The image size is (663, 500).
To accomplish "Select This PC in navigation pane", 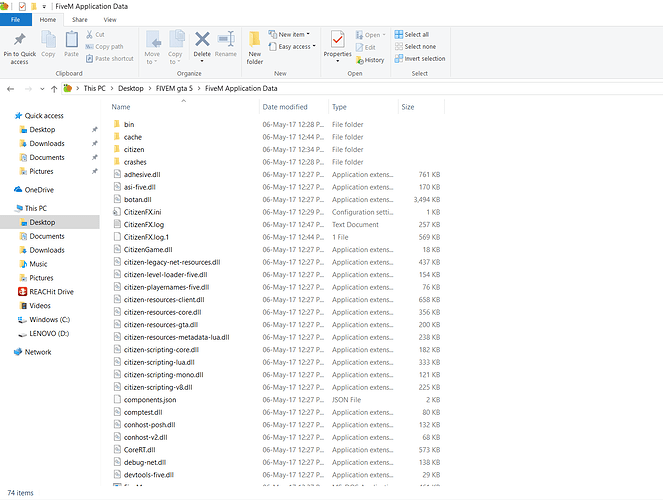I will 31,208.
